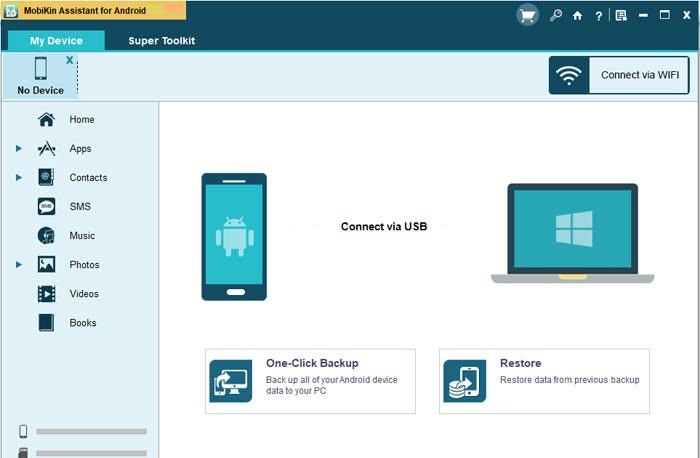Click the Home sidebar house icon
The image size is (700, 458).
(x=46, y=119)
